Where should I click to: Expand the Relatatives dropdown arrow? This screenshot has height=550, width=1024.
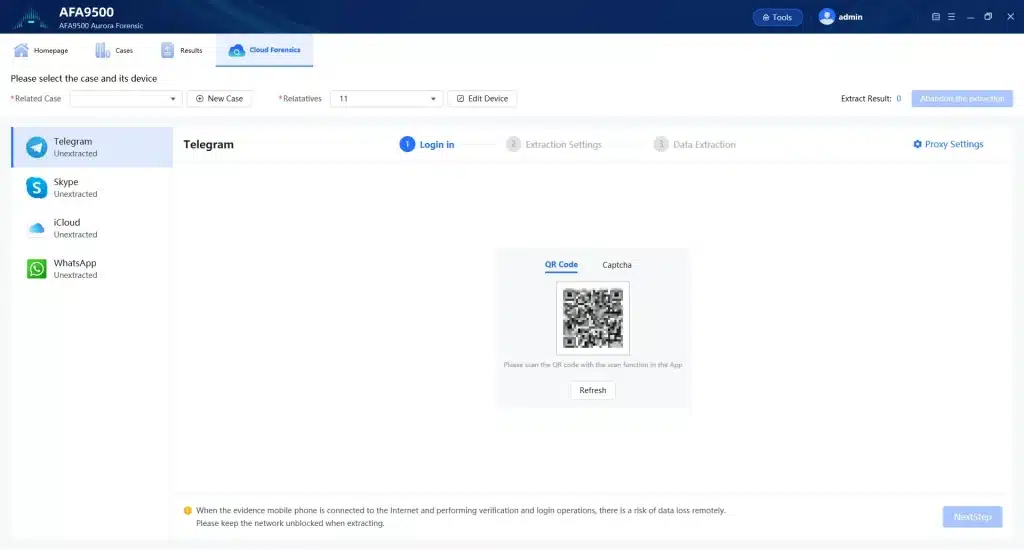pyautogui.click(x=433, y=99)
